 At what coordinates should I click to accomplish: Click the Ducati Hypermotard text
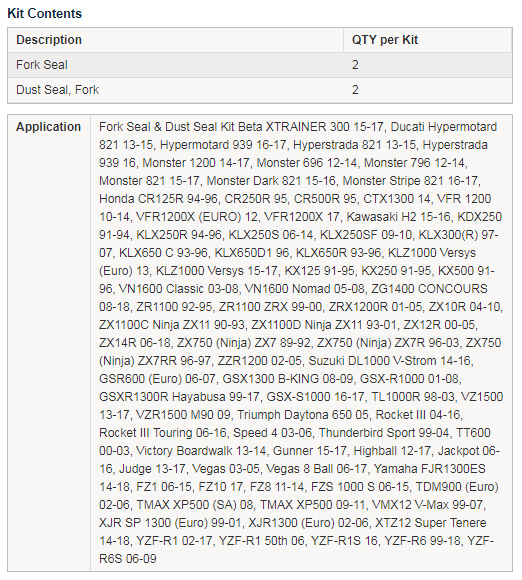(444, 127)
